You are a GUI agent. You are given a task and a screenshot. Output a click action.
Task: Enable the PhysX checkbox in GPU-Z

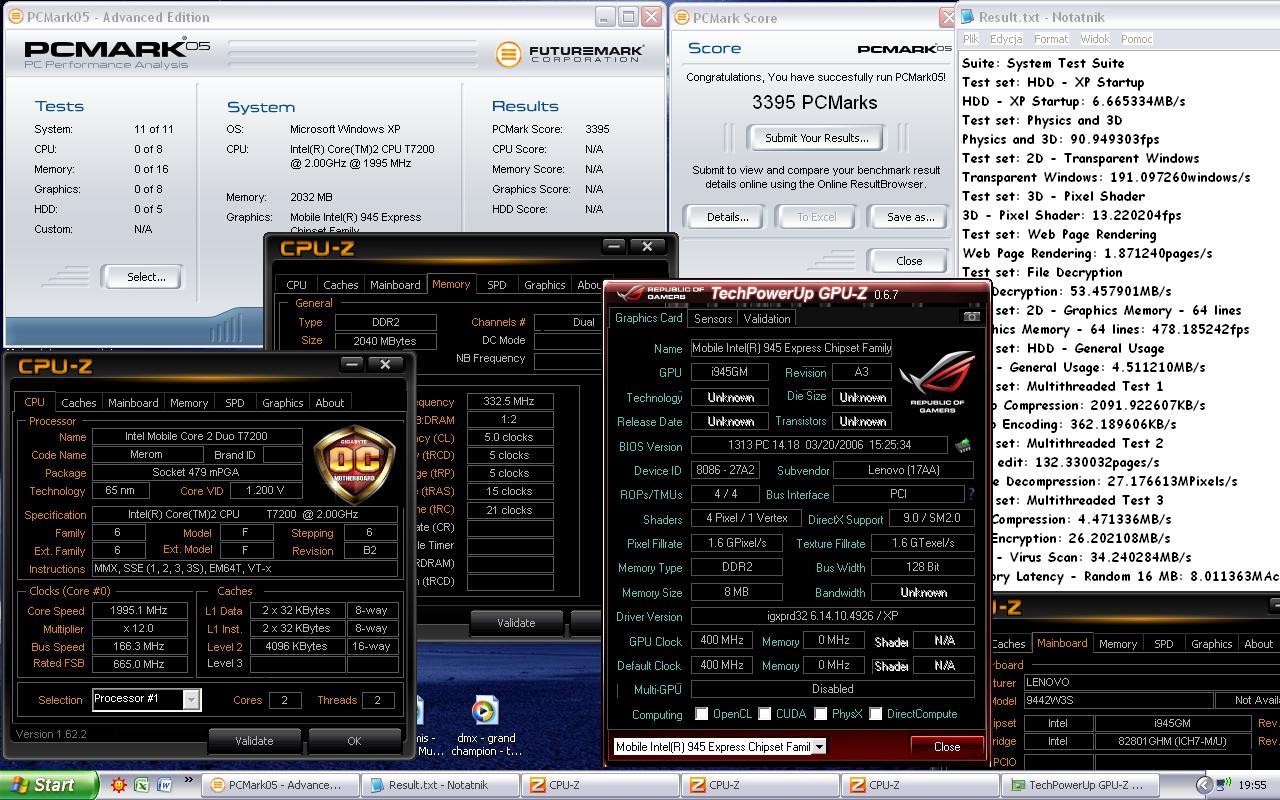tap(820, 714)
